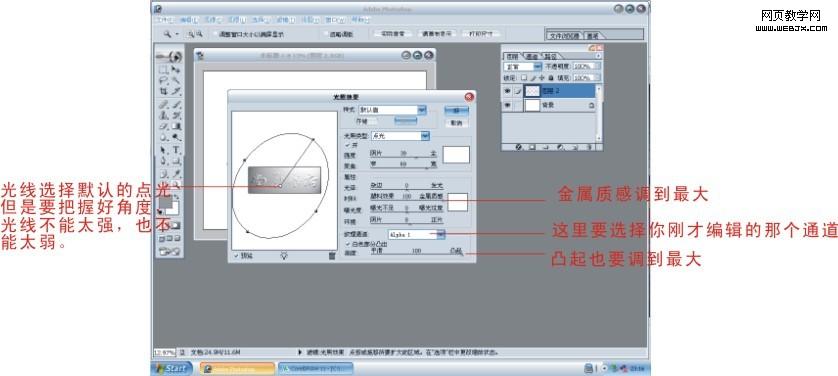Hide the Background layer using its eye icon

tap(507, 106)
